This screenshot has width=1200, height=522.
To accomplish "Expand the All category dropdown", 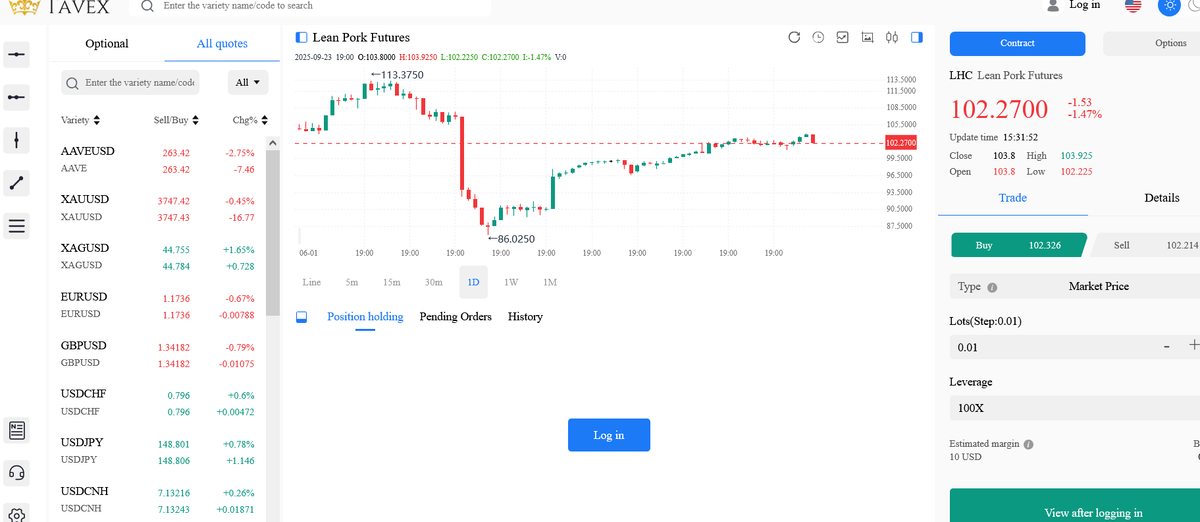I will pyautogui.click(x=248, y=82).
